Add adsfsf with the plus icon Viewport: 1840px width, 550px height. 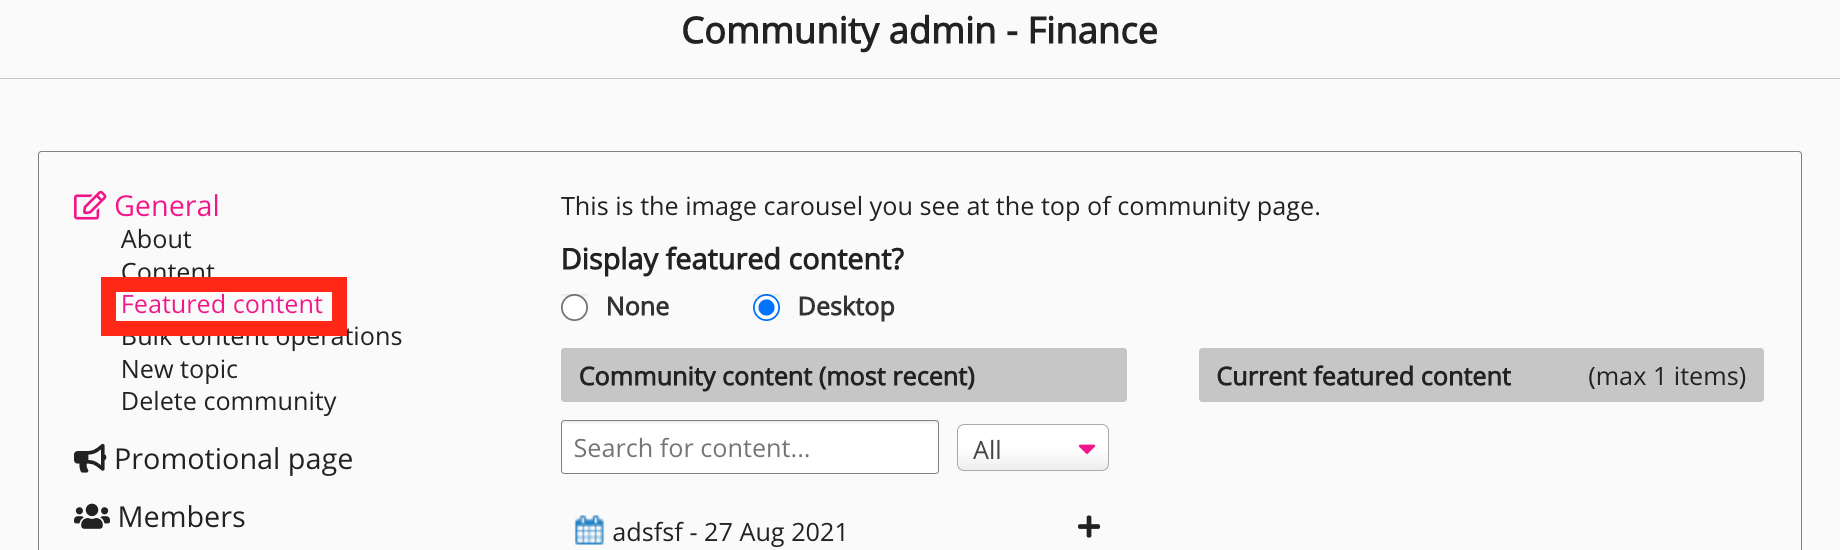(x=1089, y=527)
